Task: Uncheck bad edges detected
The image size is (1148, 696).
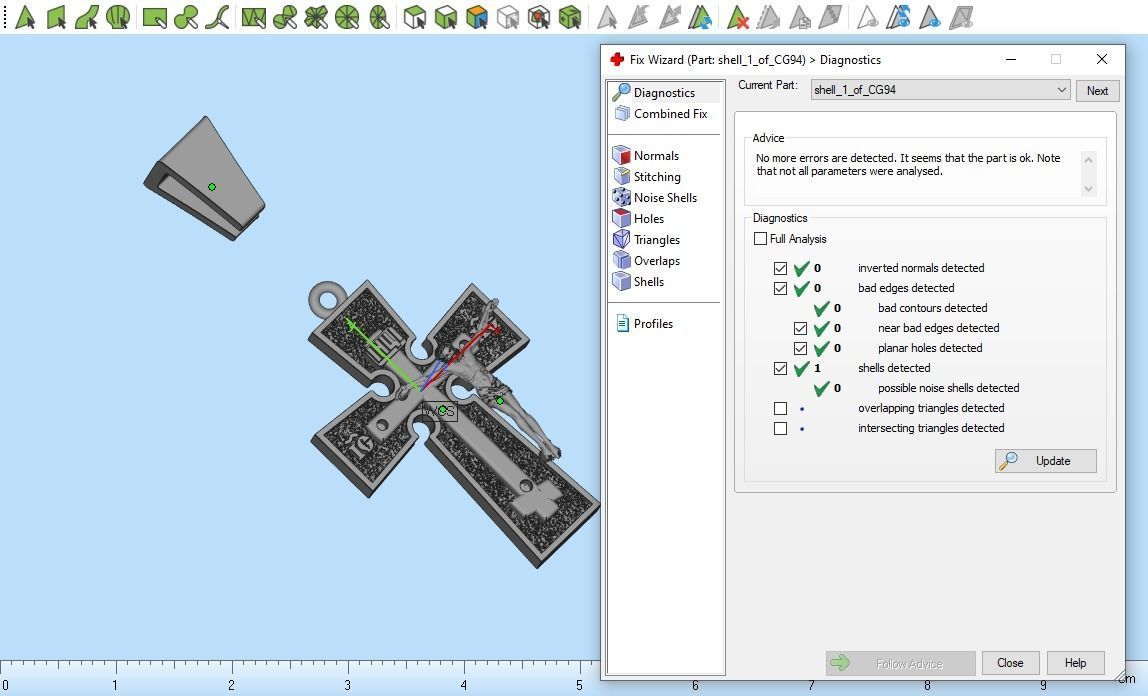Action: coord(780,288)
